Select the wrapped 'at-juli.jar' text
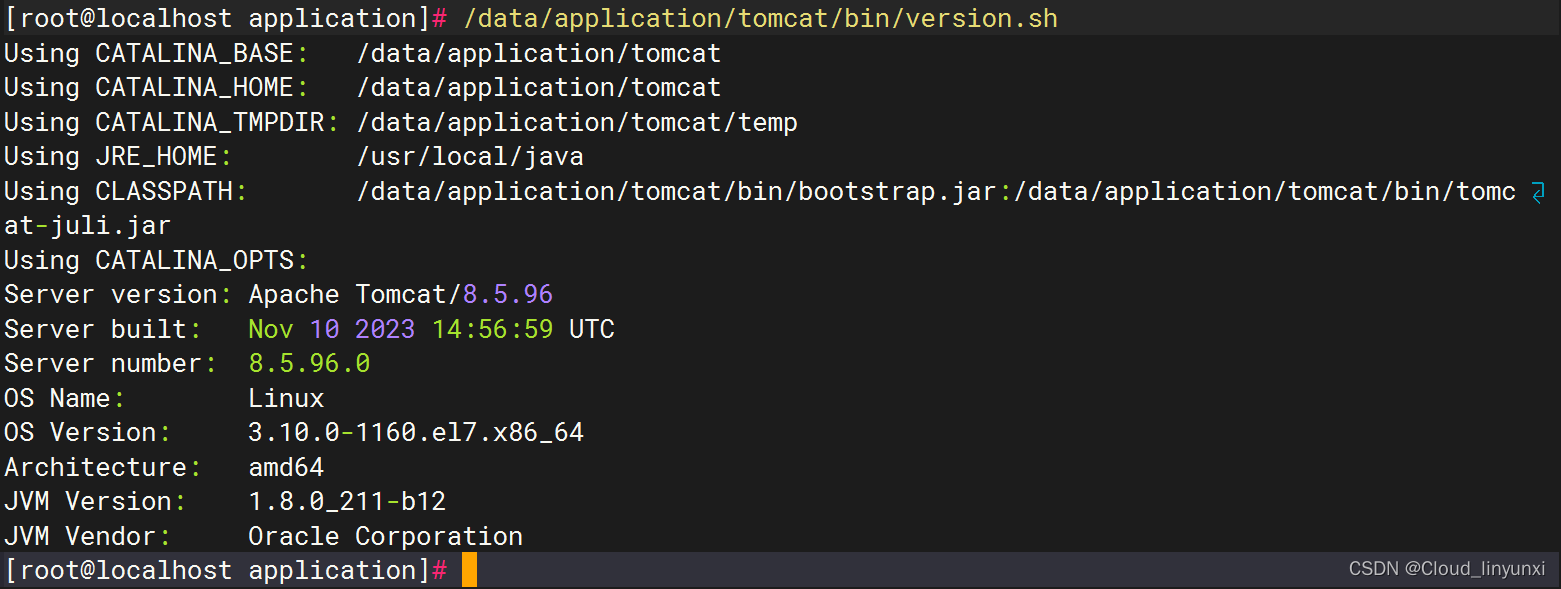Image resolution: width=1561 pixels, height=589 pixels. (x=87, y=226)
